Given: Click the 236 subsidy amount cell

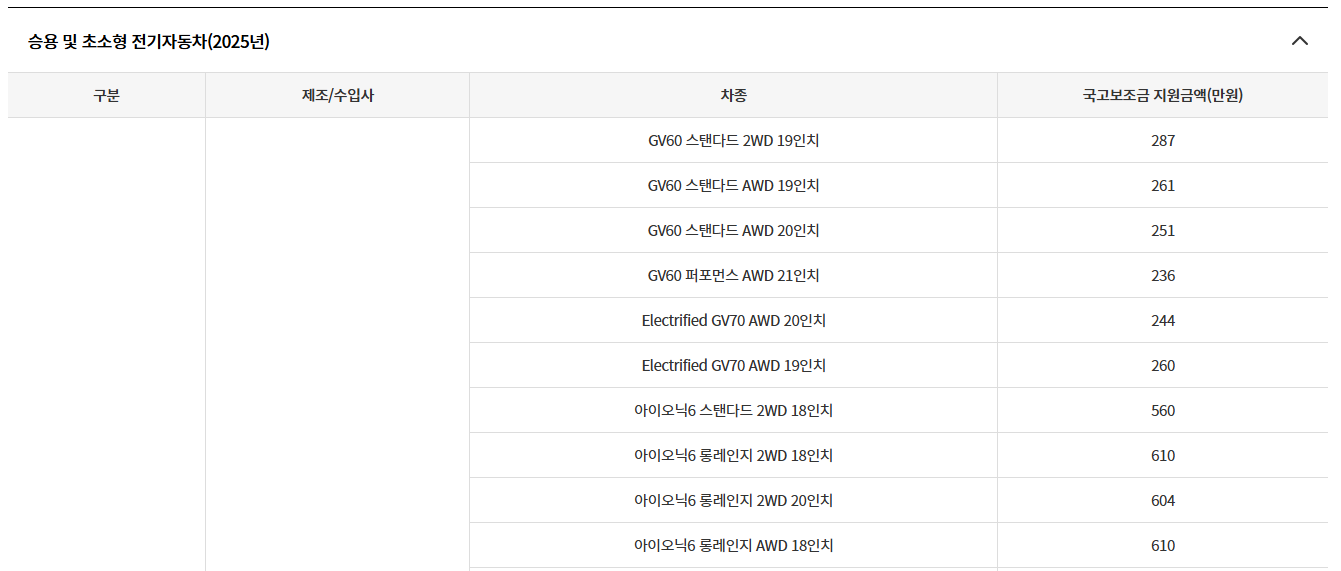Looking at the screenshot, I should click(x=1163, y=276).
